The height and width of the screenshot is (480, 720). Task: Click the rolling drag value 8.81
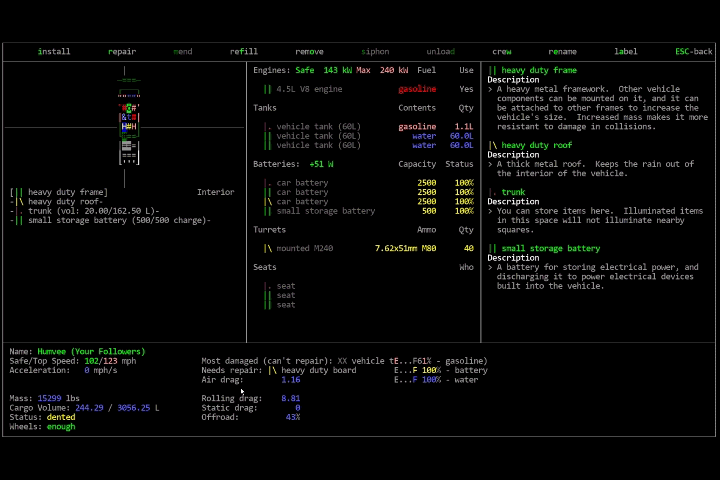(x=291, y=398)
